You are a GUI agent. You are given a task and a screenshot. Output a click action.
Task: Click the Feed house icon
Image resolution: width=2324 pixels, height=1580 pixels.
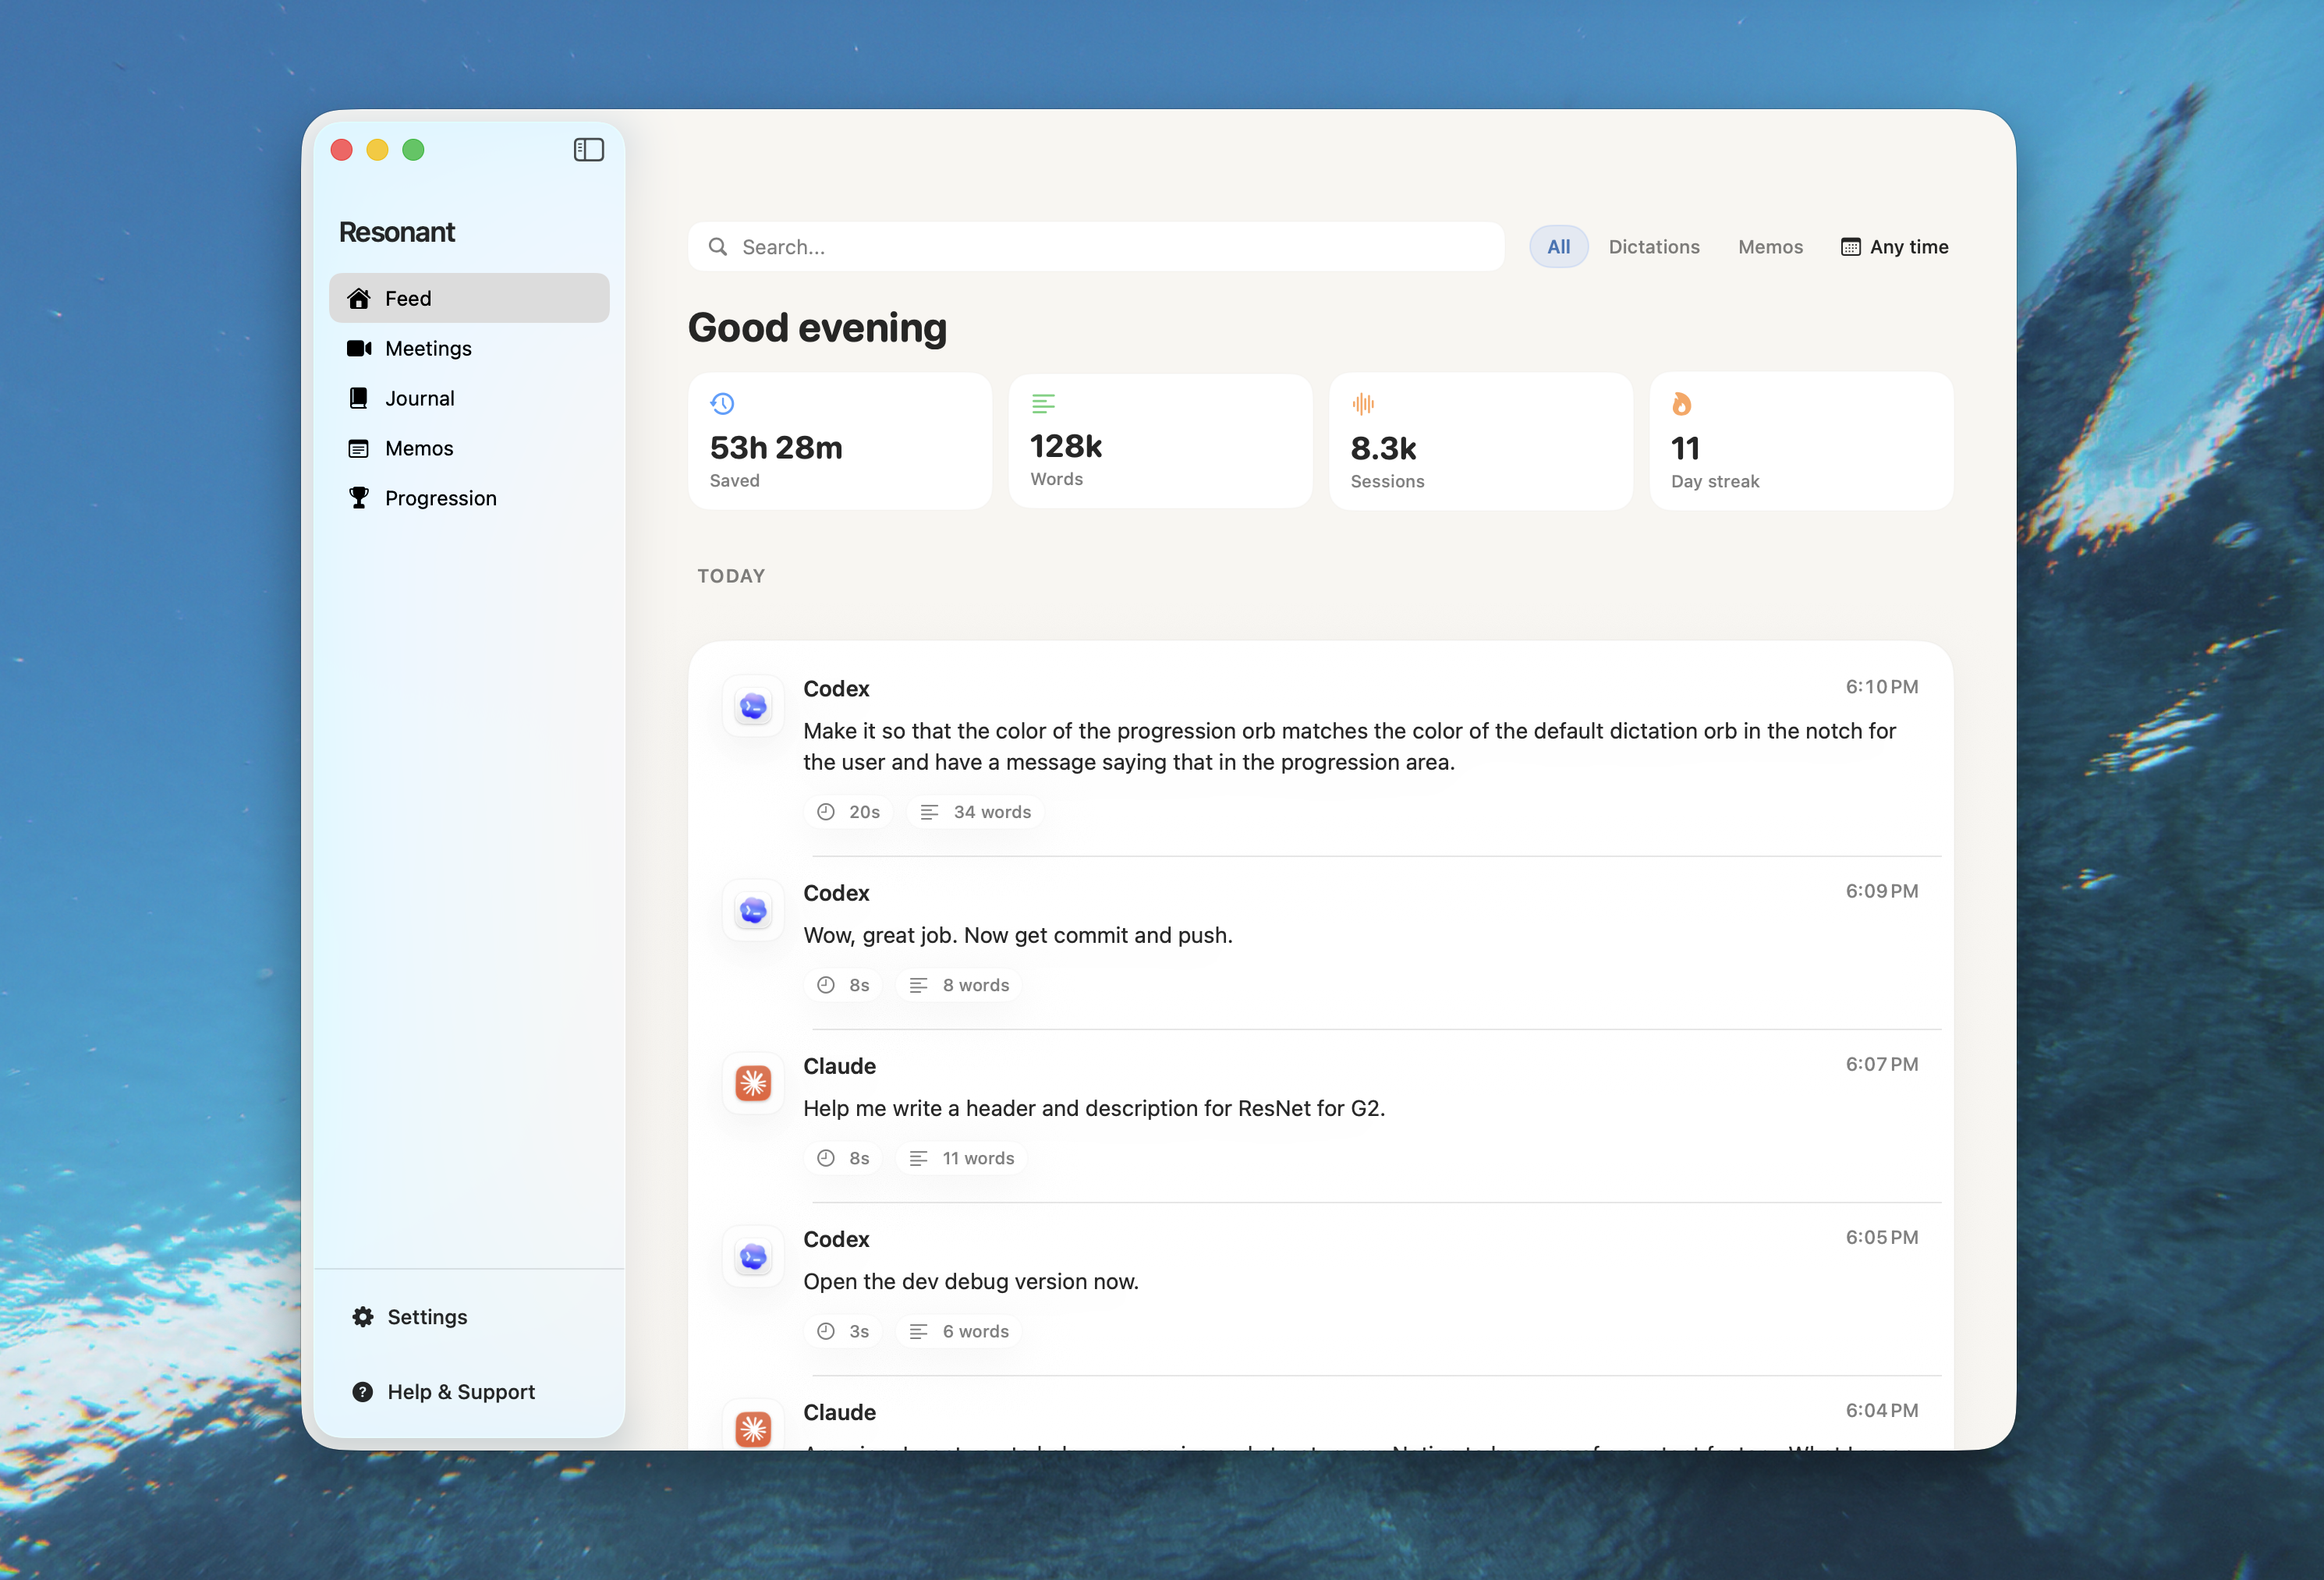tap(359, 298)
